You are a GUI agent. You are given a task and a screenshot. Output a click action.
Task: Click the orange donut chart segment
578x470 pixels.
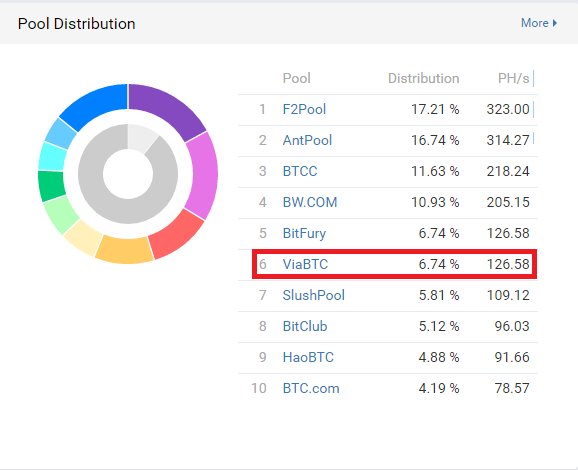(x=124, y=250)
